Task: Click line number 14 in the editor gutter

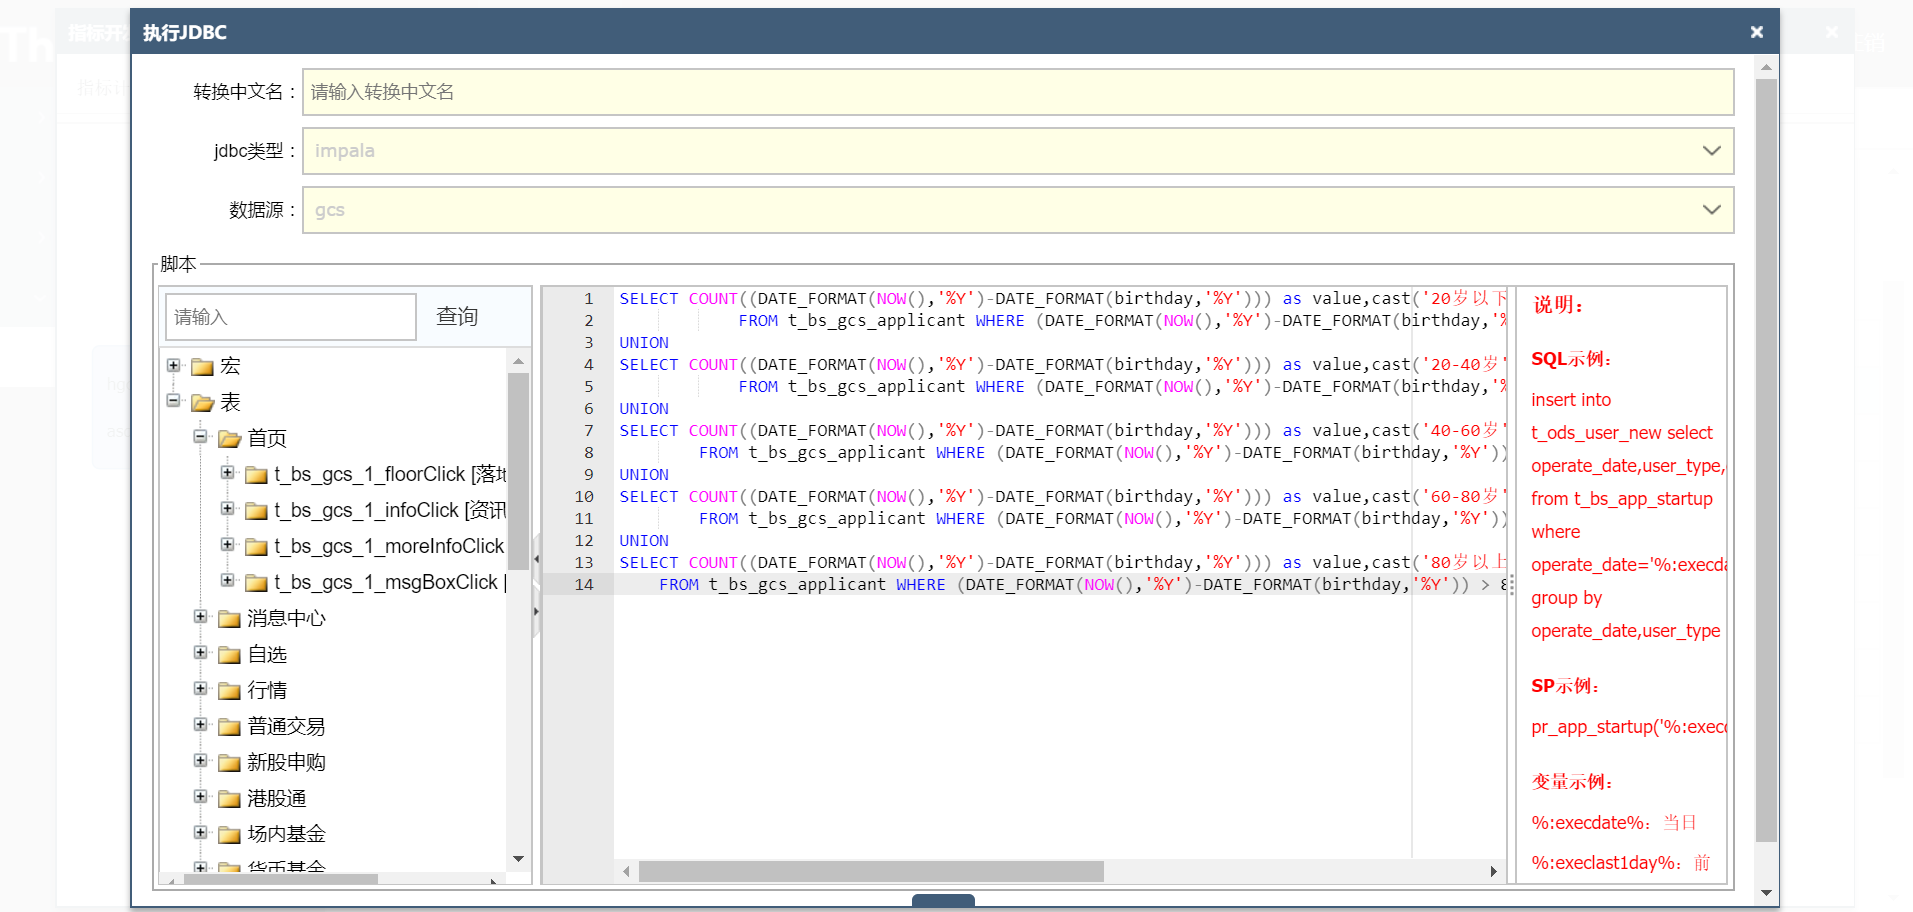Action: (584, 585)
